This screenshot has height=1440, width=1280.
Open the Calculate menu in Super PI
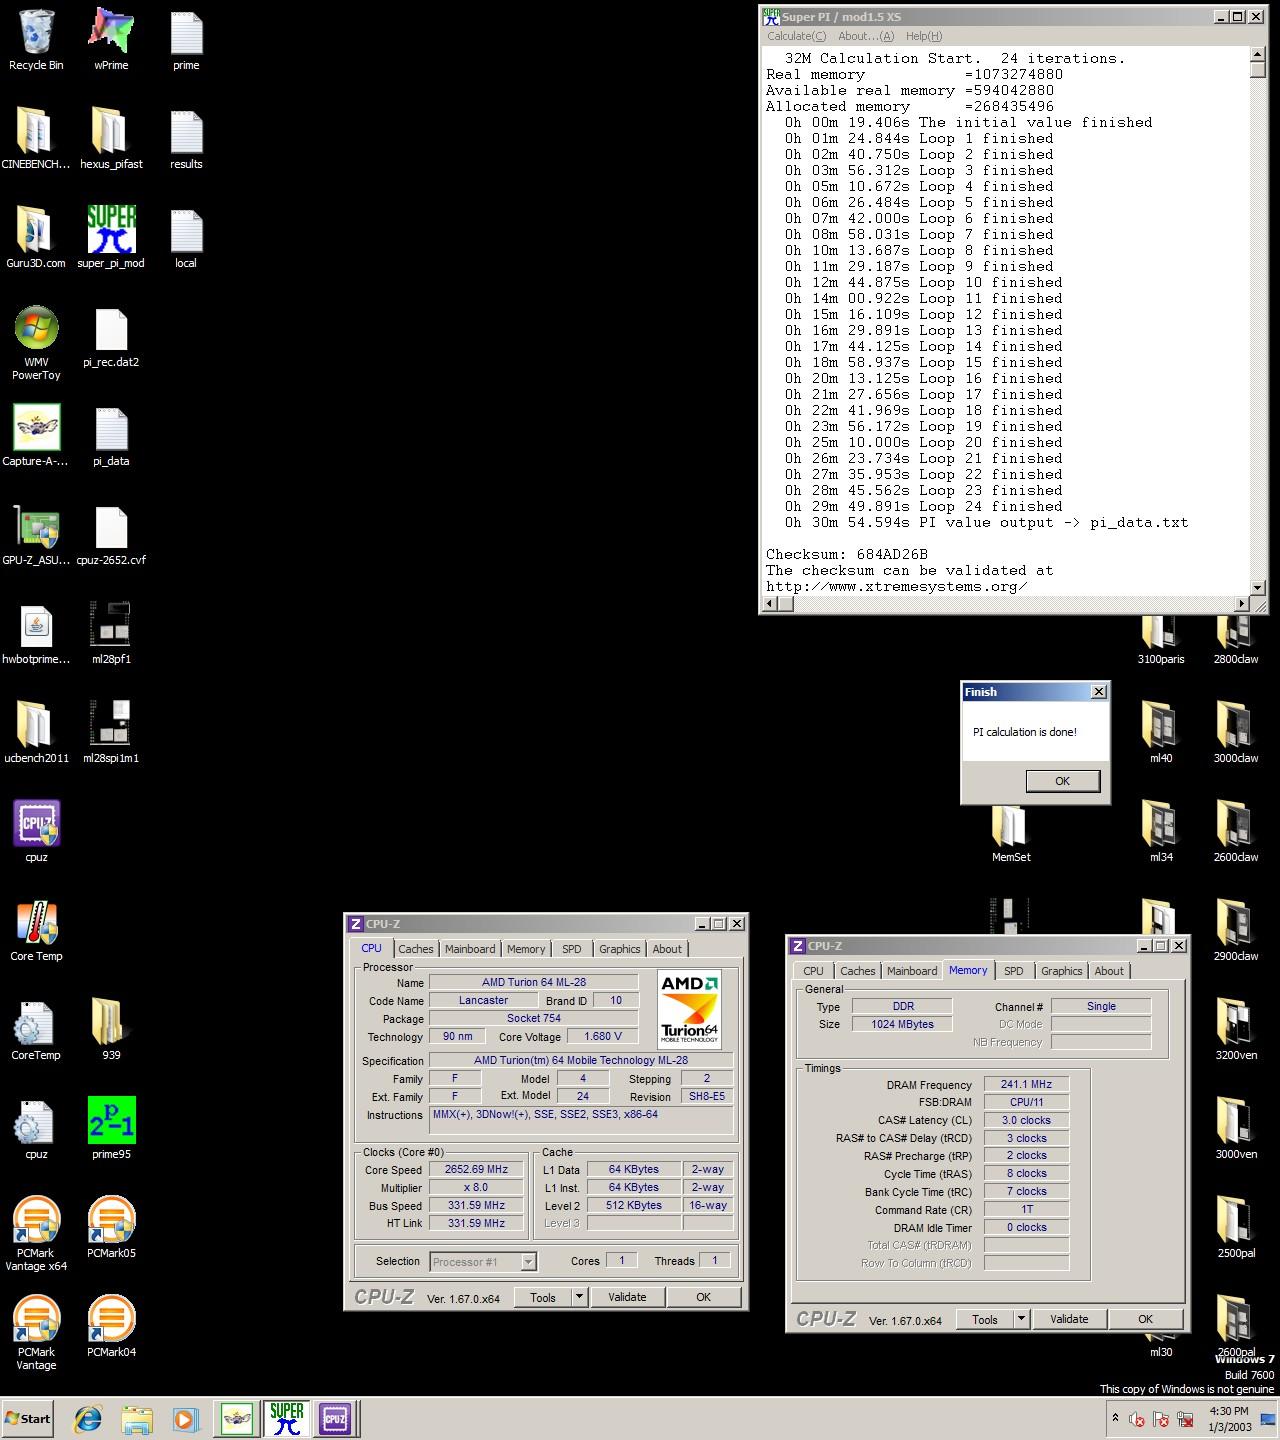(796, 36)
